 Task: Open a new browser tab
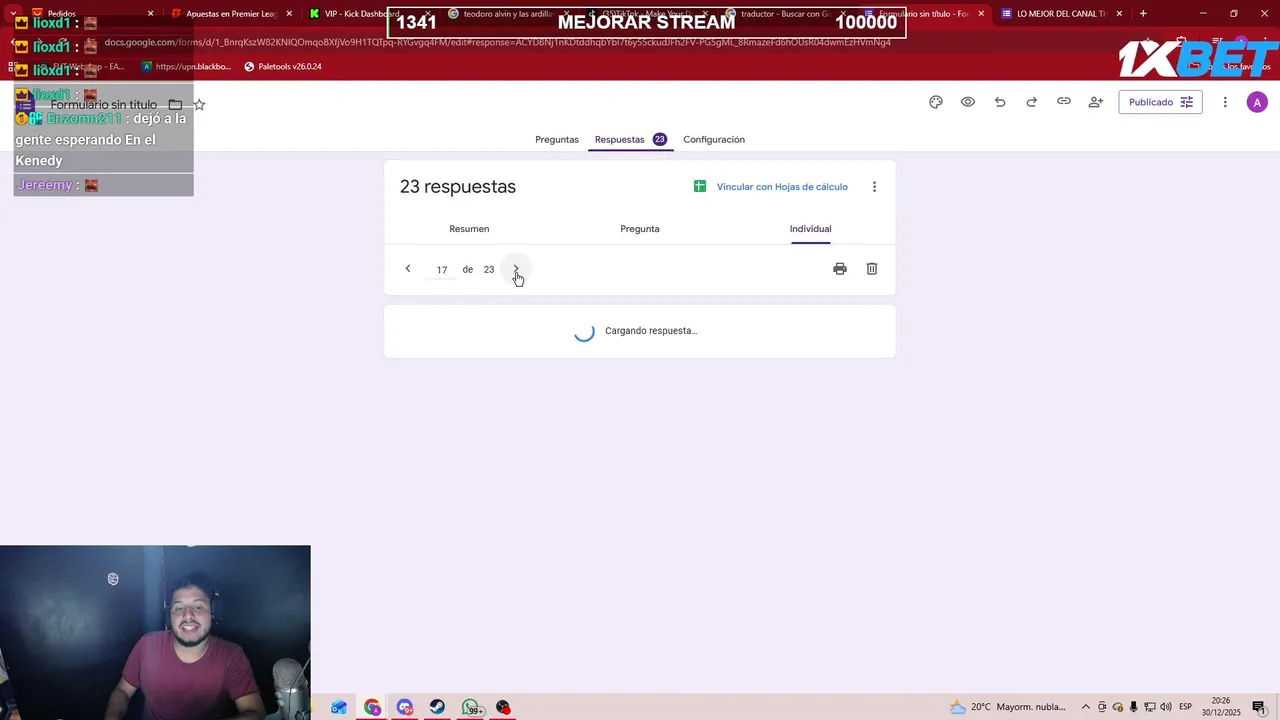(1143, 14)
